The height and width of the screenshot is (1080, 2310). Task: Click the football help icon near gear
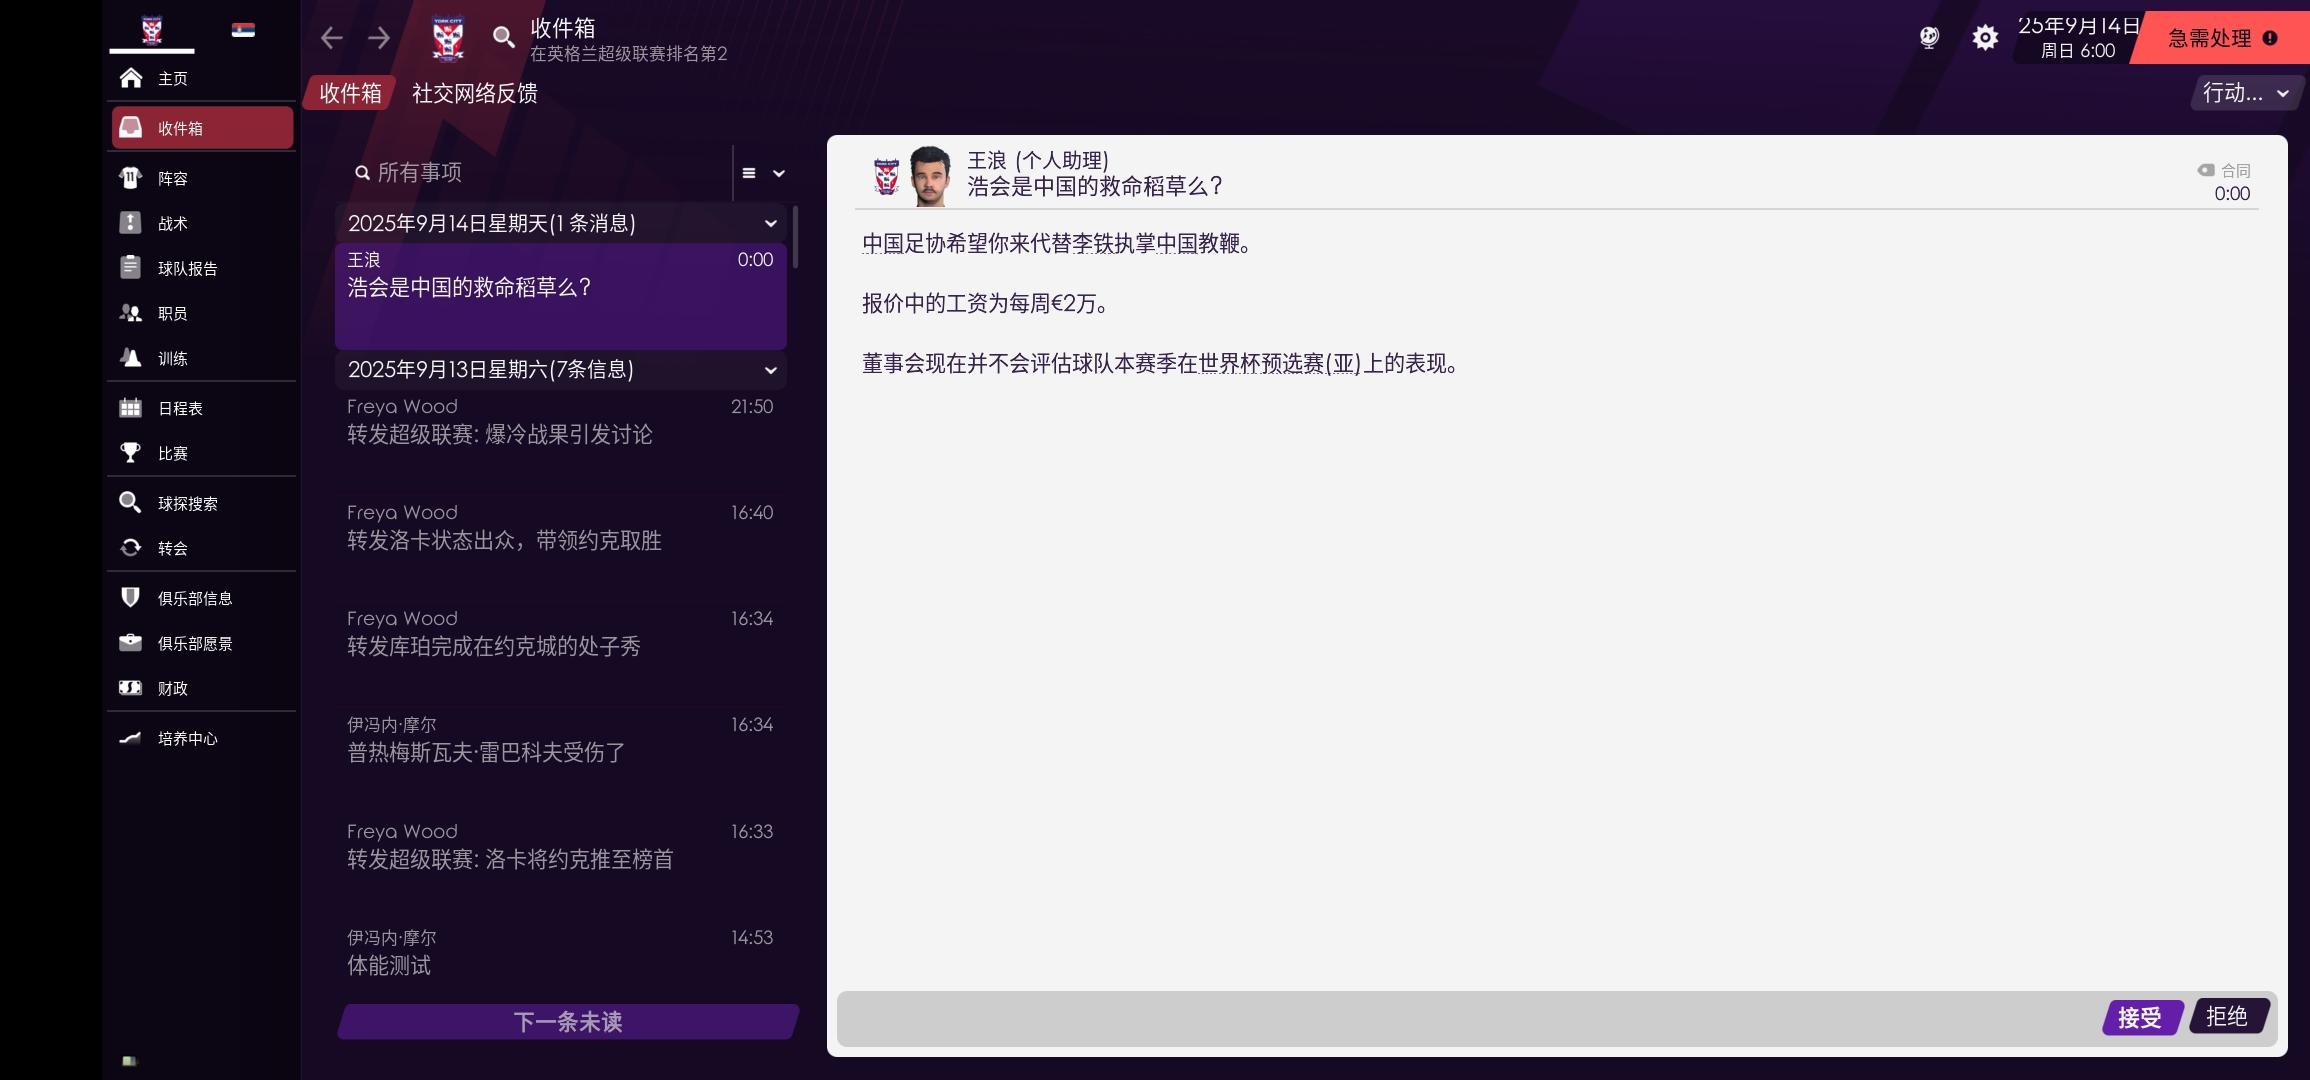1929,38
